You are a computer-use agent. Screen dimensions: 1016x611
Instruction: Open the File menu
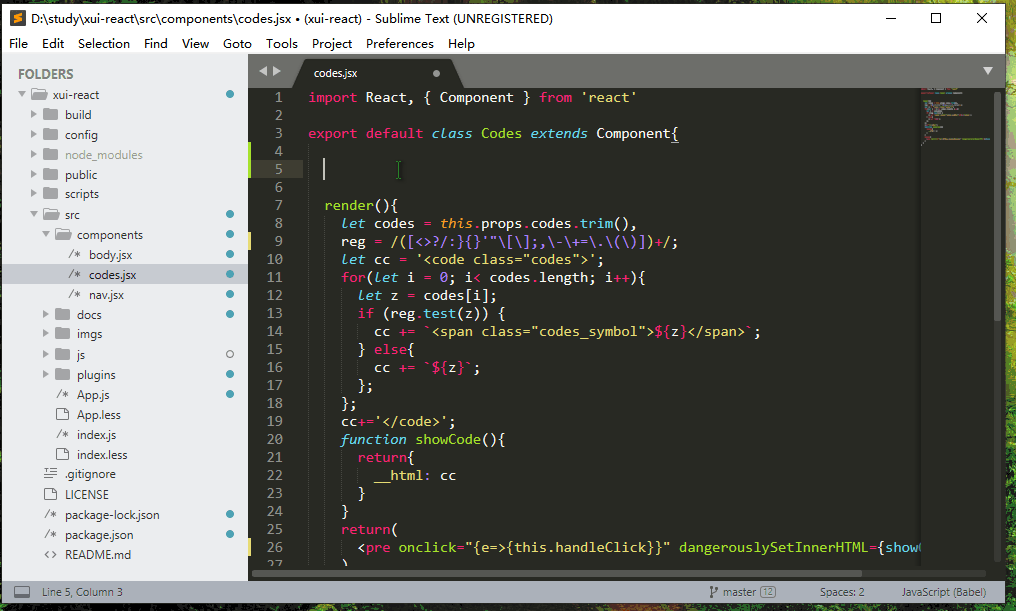pyautogui.click(x=18, y=43)
